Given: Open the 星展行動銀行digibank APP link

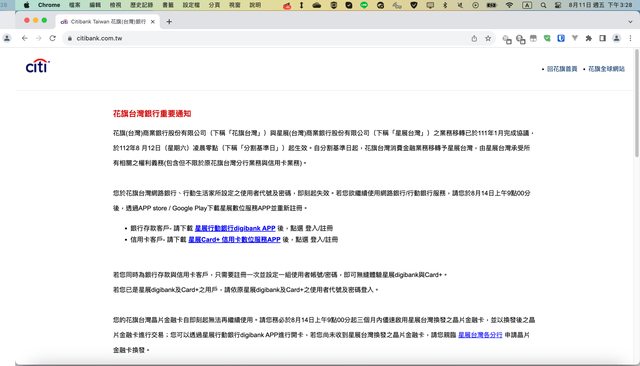Looking at the screenshot, I should pos(235,228).
